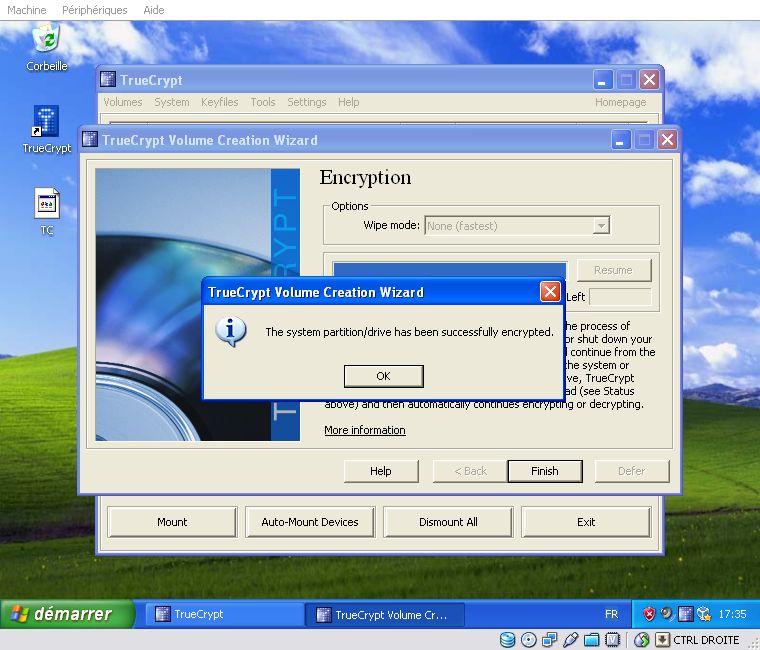Viewport: 760px width, 650px height.
Task: Click the CTRL DROITE host key label
Action: click(x=706, y=640)
